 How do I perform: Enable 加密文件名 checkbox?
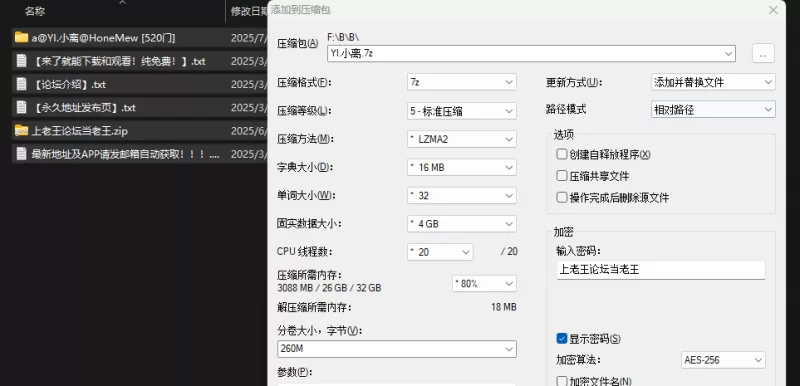pyautogui.click(x=562, y=381)
